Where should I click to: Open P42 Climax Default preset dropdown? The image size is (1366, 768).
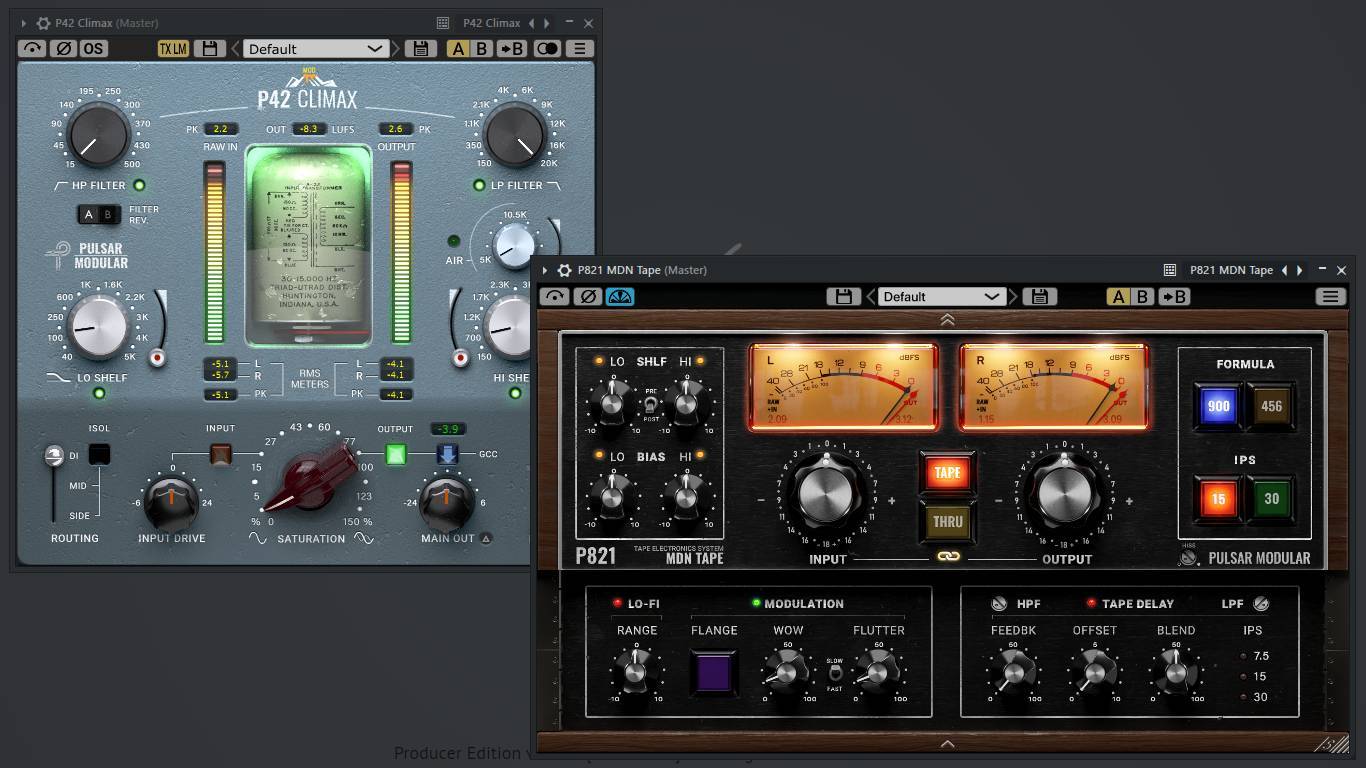pyautogui.click(x=316, y=48)
